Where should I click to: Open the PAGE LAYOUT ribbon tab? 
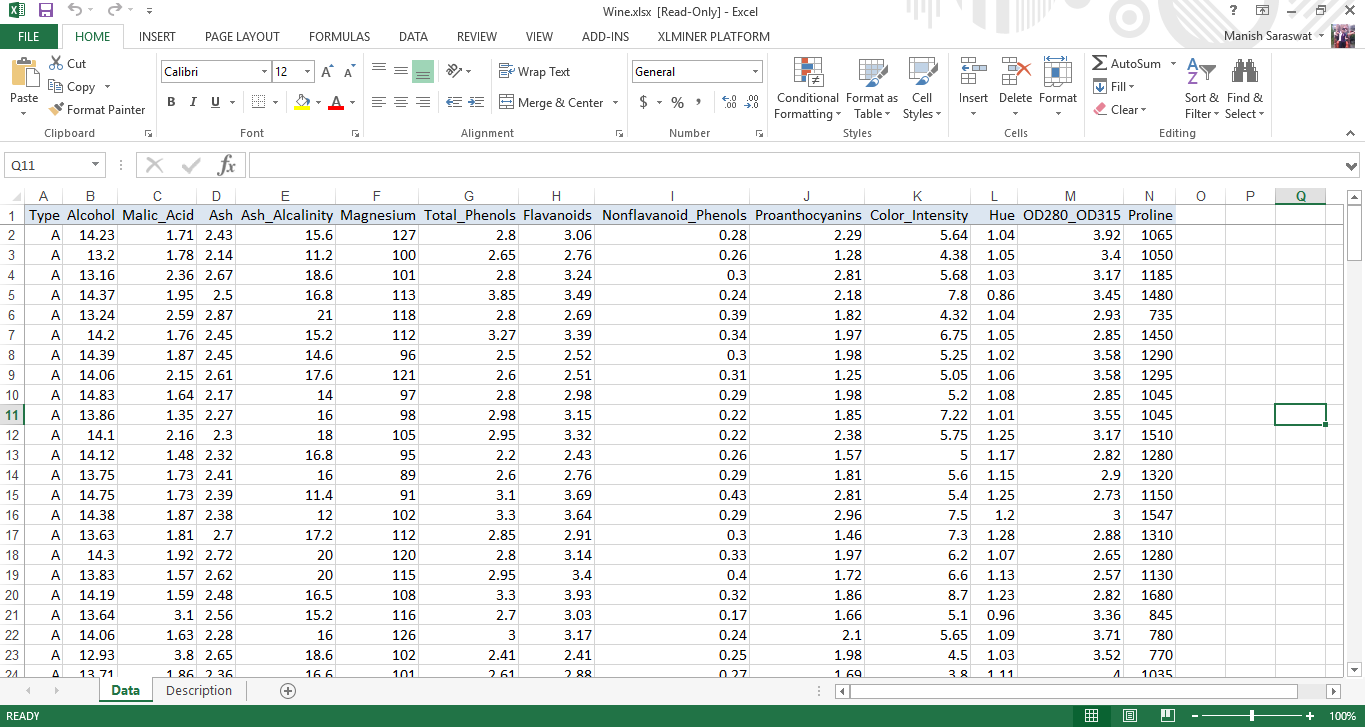coord(242,37)
